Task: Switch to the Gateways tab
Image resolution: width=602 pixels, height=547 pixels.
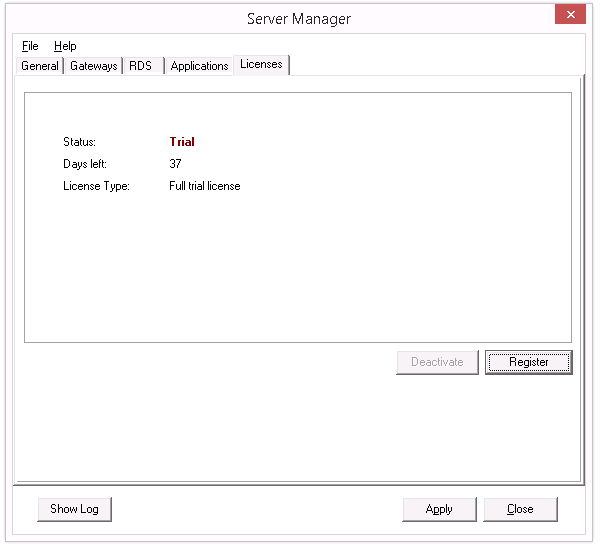Action: click(94, 66)
